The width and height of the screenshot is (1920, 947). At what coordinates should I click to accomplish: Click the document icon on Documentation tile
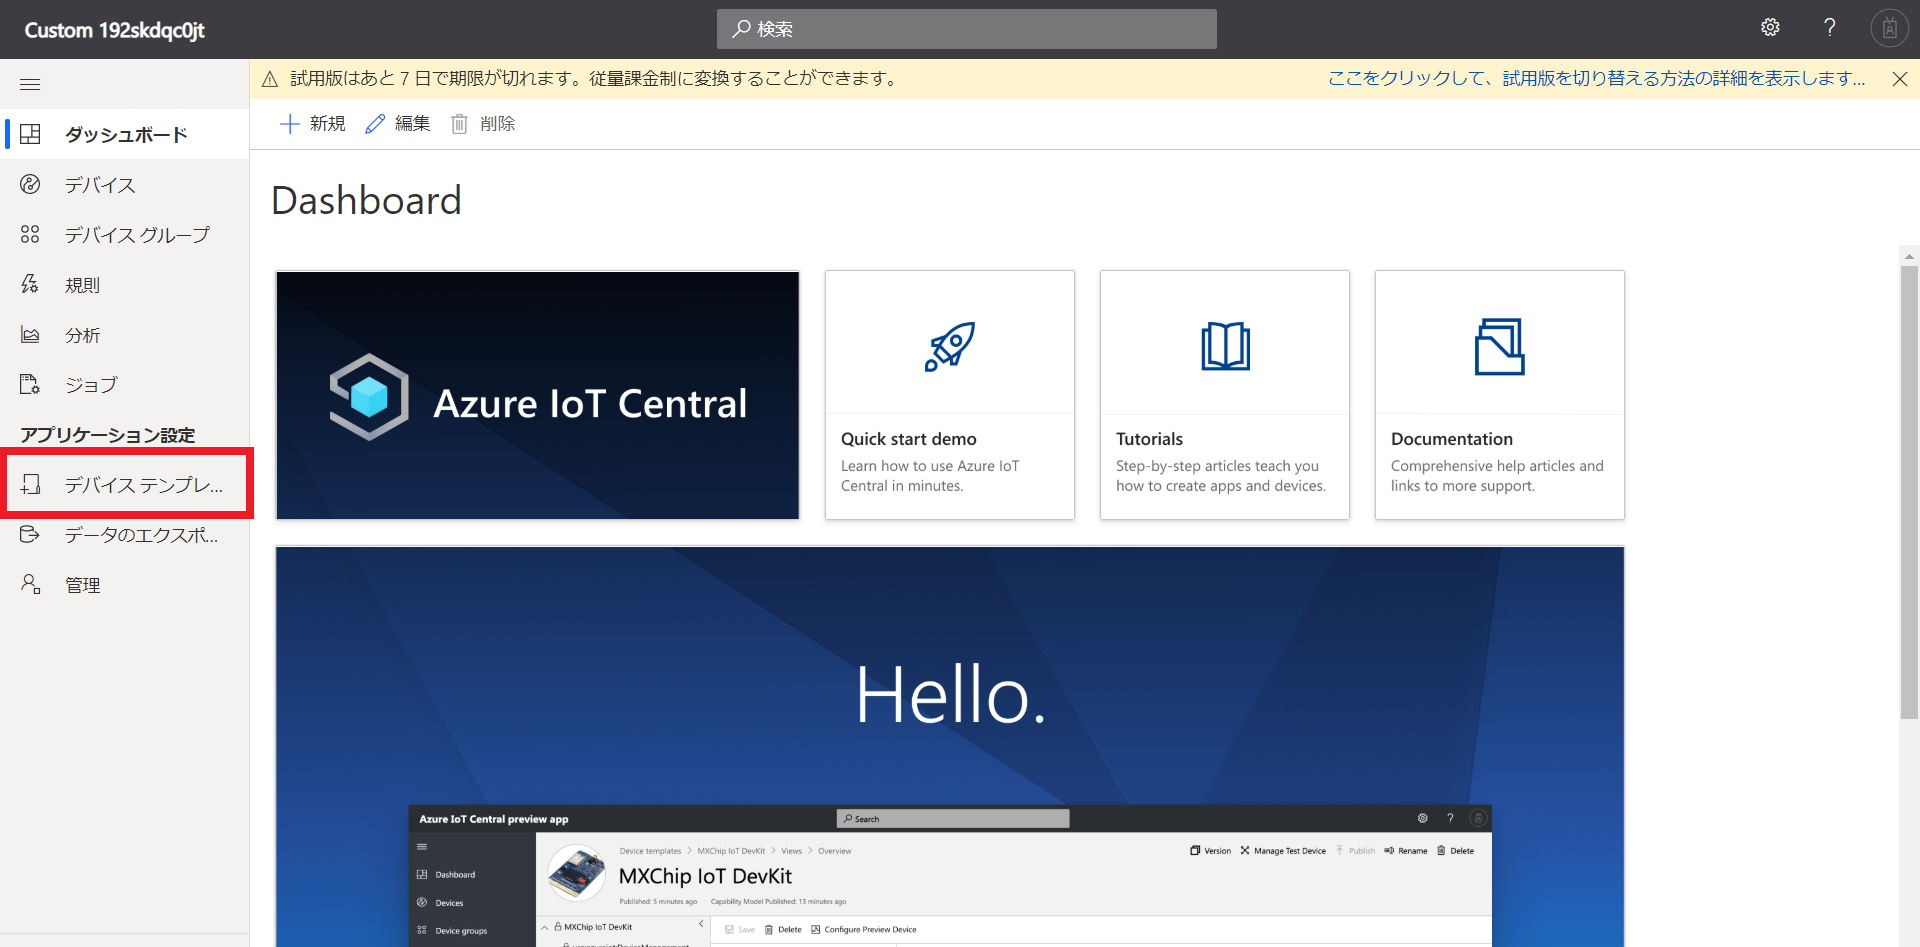(1500, 346)
